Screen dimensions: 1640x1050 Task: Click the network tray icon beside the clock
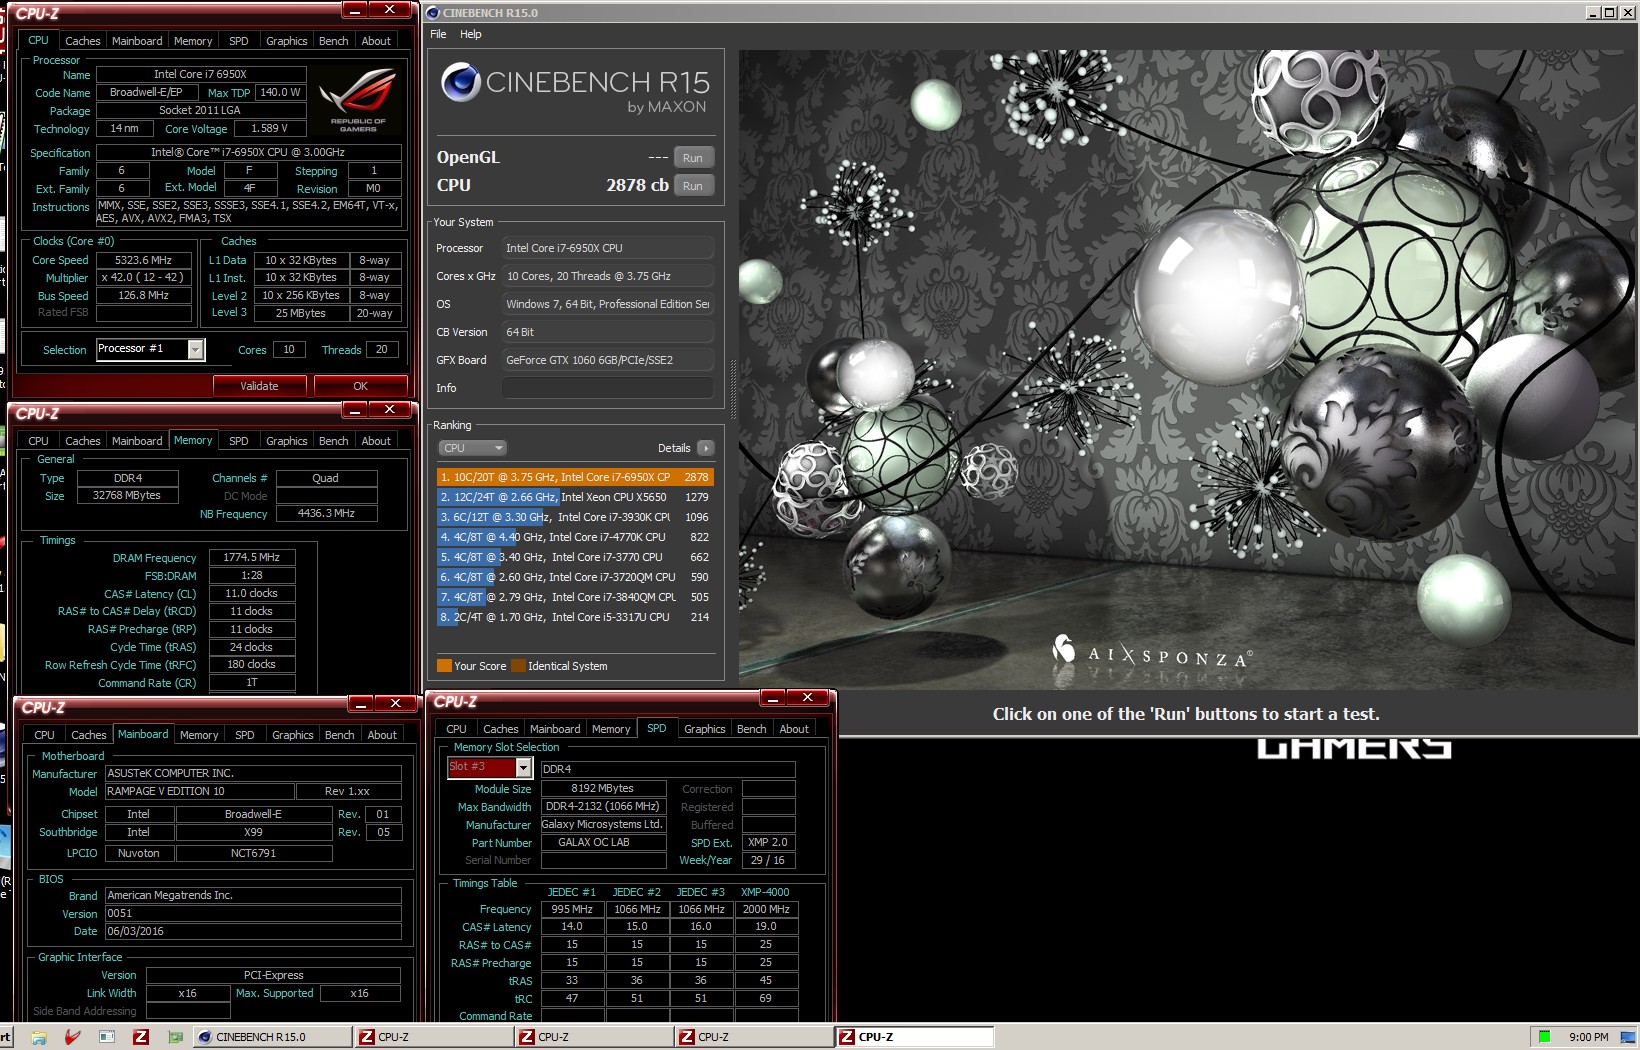click(x=1627, y=1037)
